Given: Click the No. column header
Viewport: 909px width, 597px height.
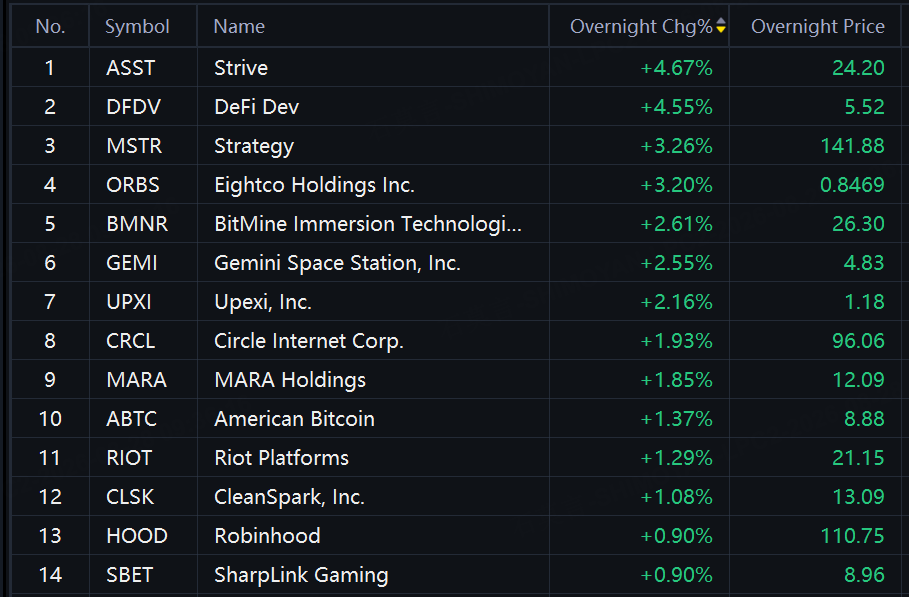Looking at the screenshot, I should pyautogui.click(x=50, y=27).
